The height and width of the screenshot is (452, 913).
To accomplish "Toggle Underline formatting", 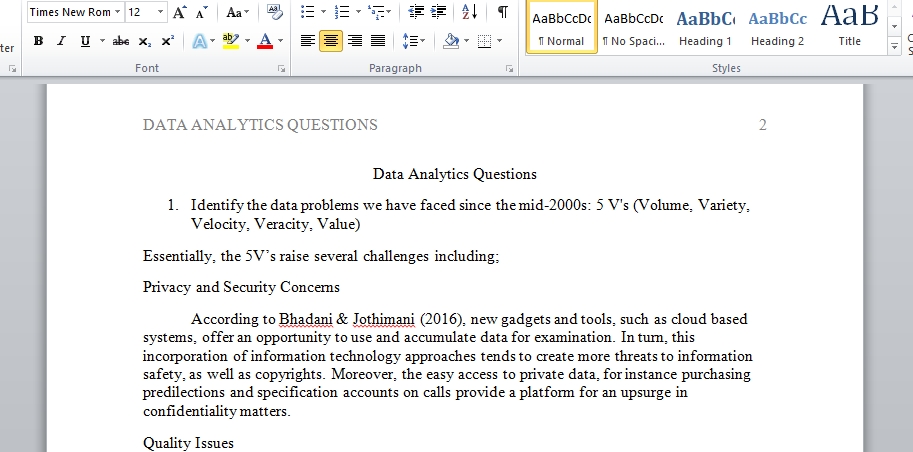I will [86, 41].
